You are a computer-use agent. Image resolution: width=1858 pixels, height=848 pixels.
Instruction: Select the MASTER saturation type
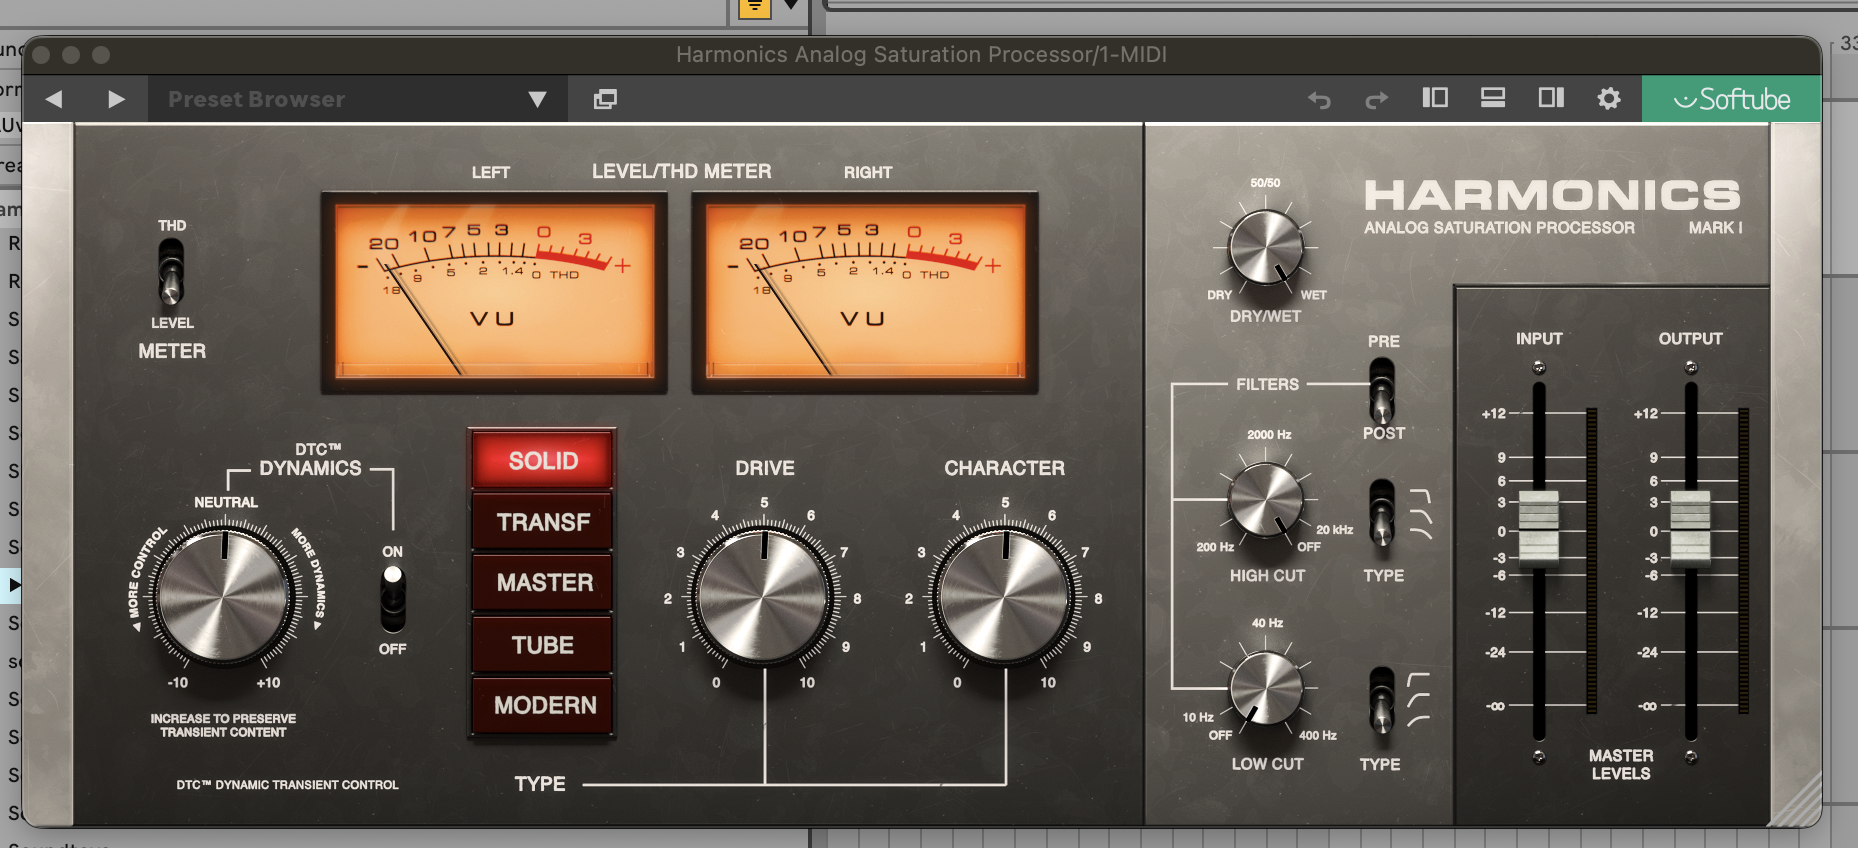coord(543,582)
